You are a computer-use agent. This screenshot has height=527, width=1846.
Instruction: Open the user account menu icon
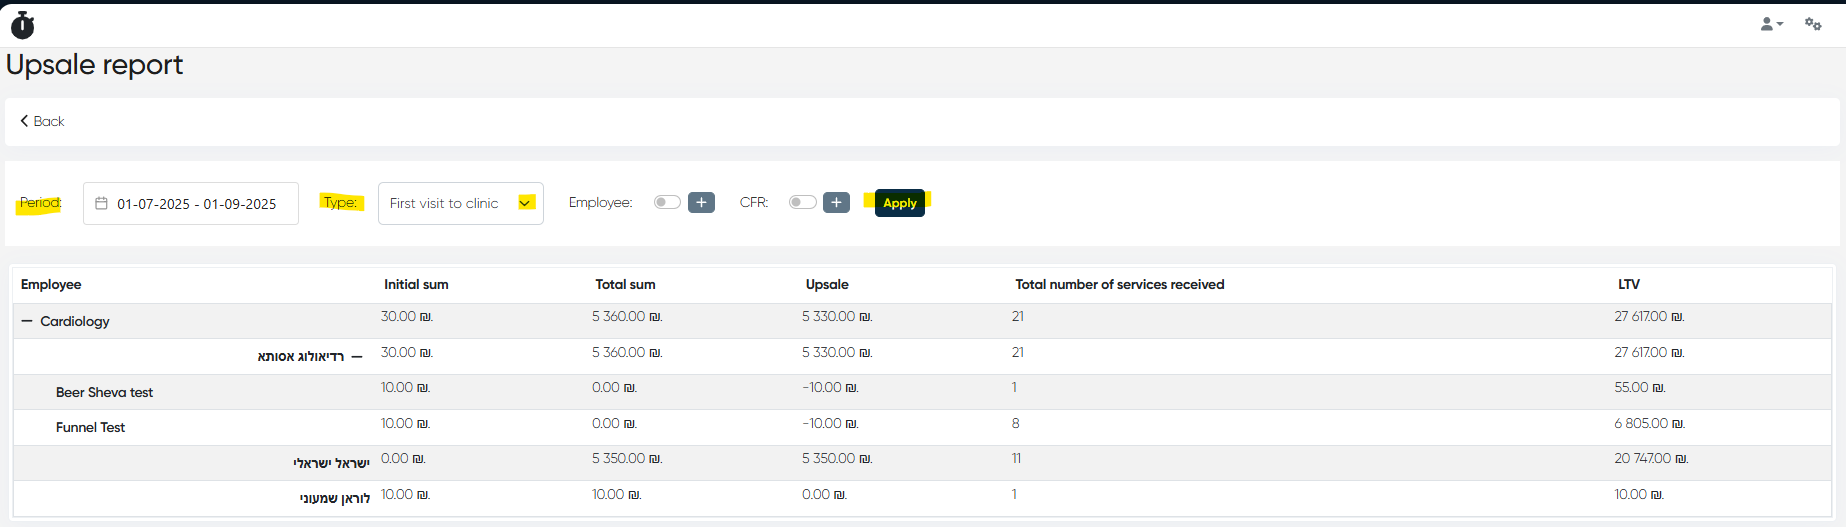[x=1771, y=24]
